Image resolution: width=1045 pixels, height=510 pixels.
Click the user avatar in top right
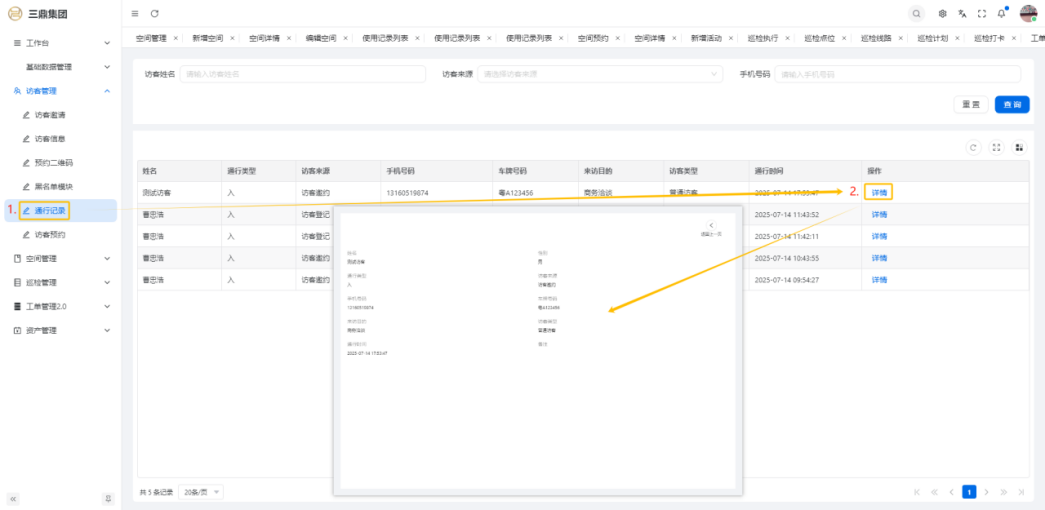[x=1027, y=13]
